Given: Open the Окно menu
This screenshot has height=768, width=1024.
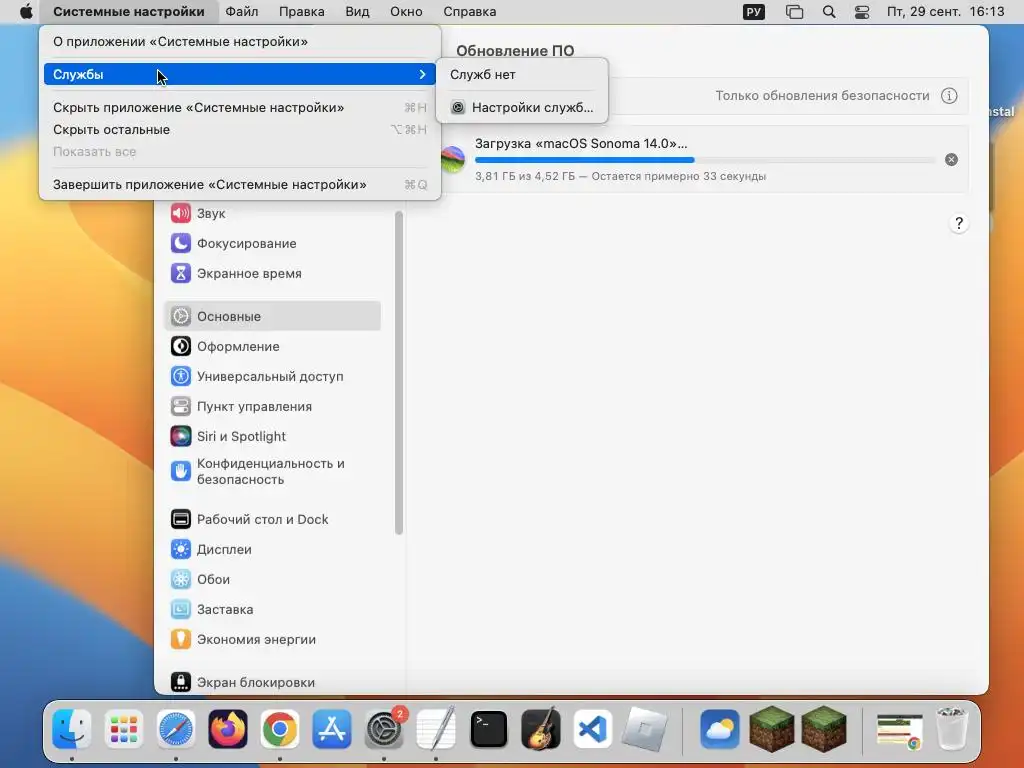Looking at the screenshot, I should [x=406, y=12].
